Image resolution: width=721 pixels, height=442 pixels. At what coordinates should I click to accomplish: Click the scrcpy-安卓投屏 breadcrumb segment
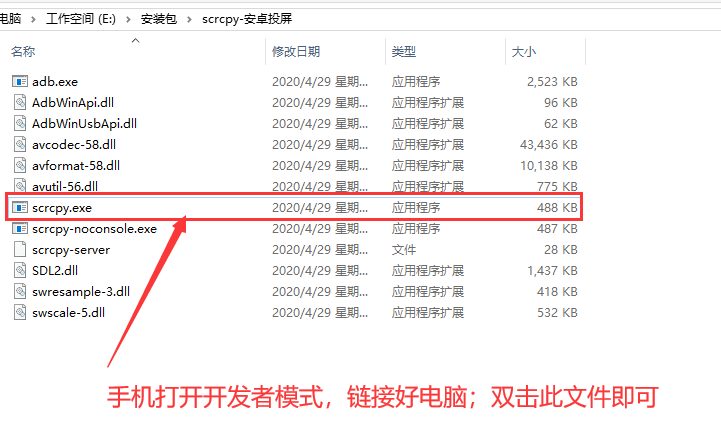pos(247,19)
